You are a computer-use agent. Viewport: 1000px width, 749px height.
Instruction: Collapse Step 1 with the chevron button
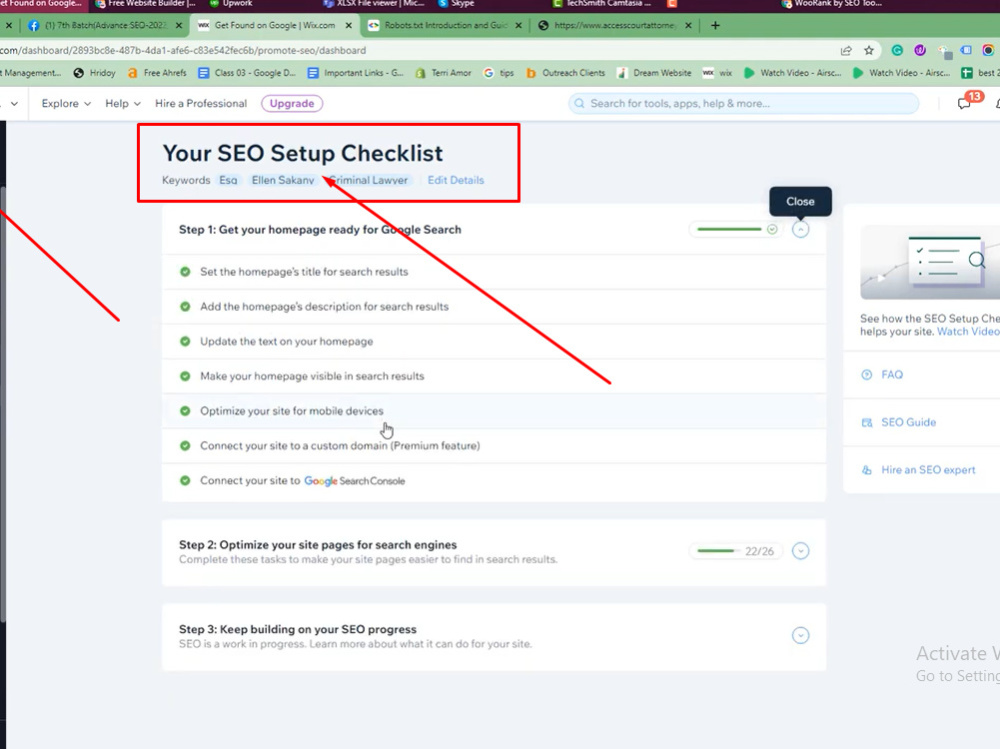[800, 230]
